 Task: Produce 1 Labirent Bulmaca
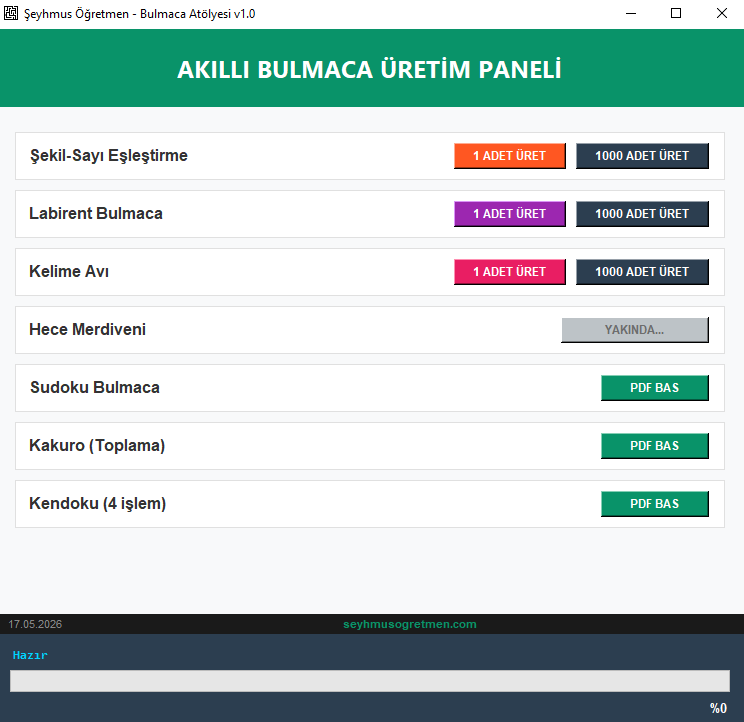[x=510, y=213]
